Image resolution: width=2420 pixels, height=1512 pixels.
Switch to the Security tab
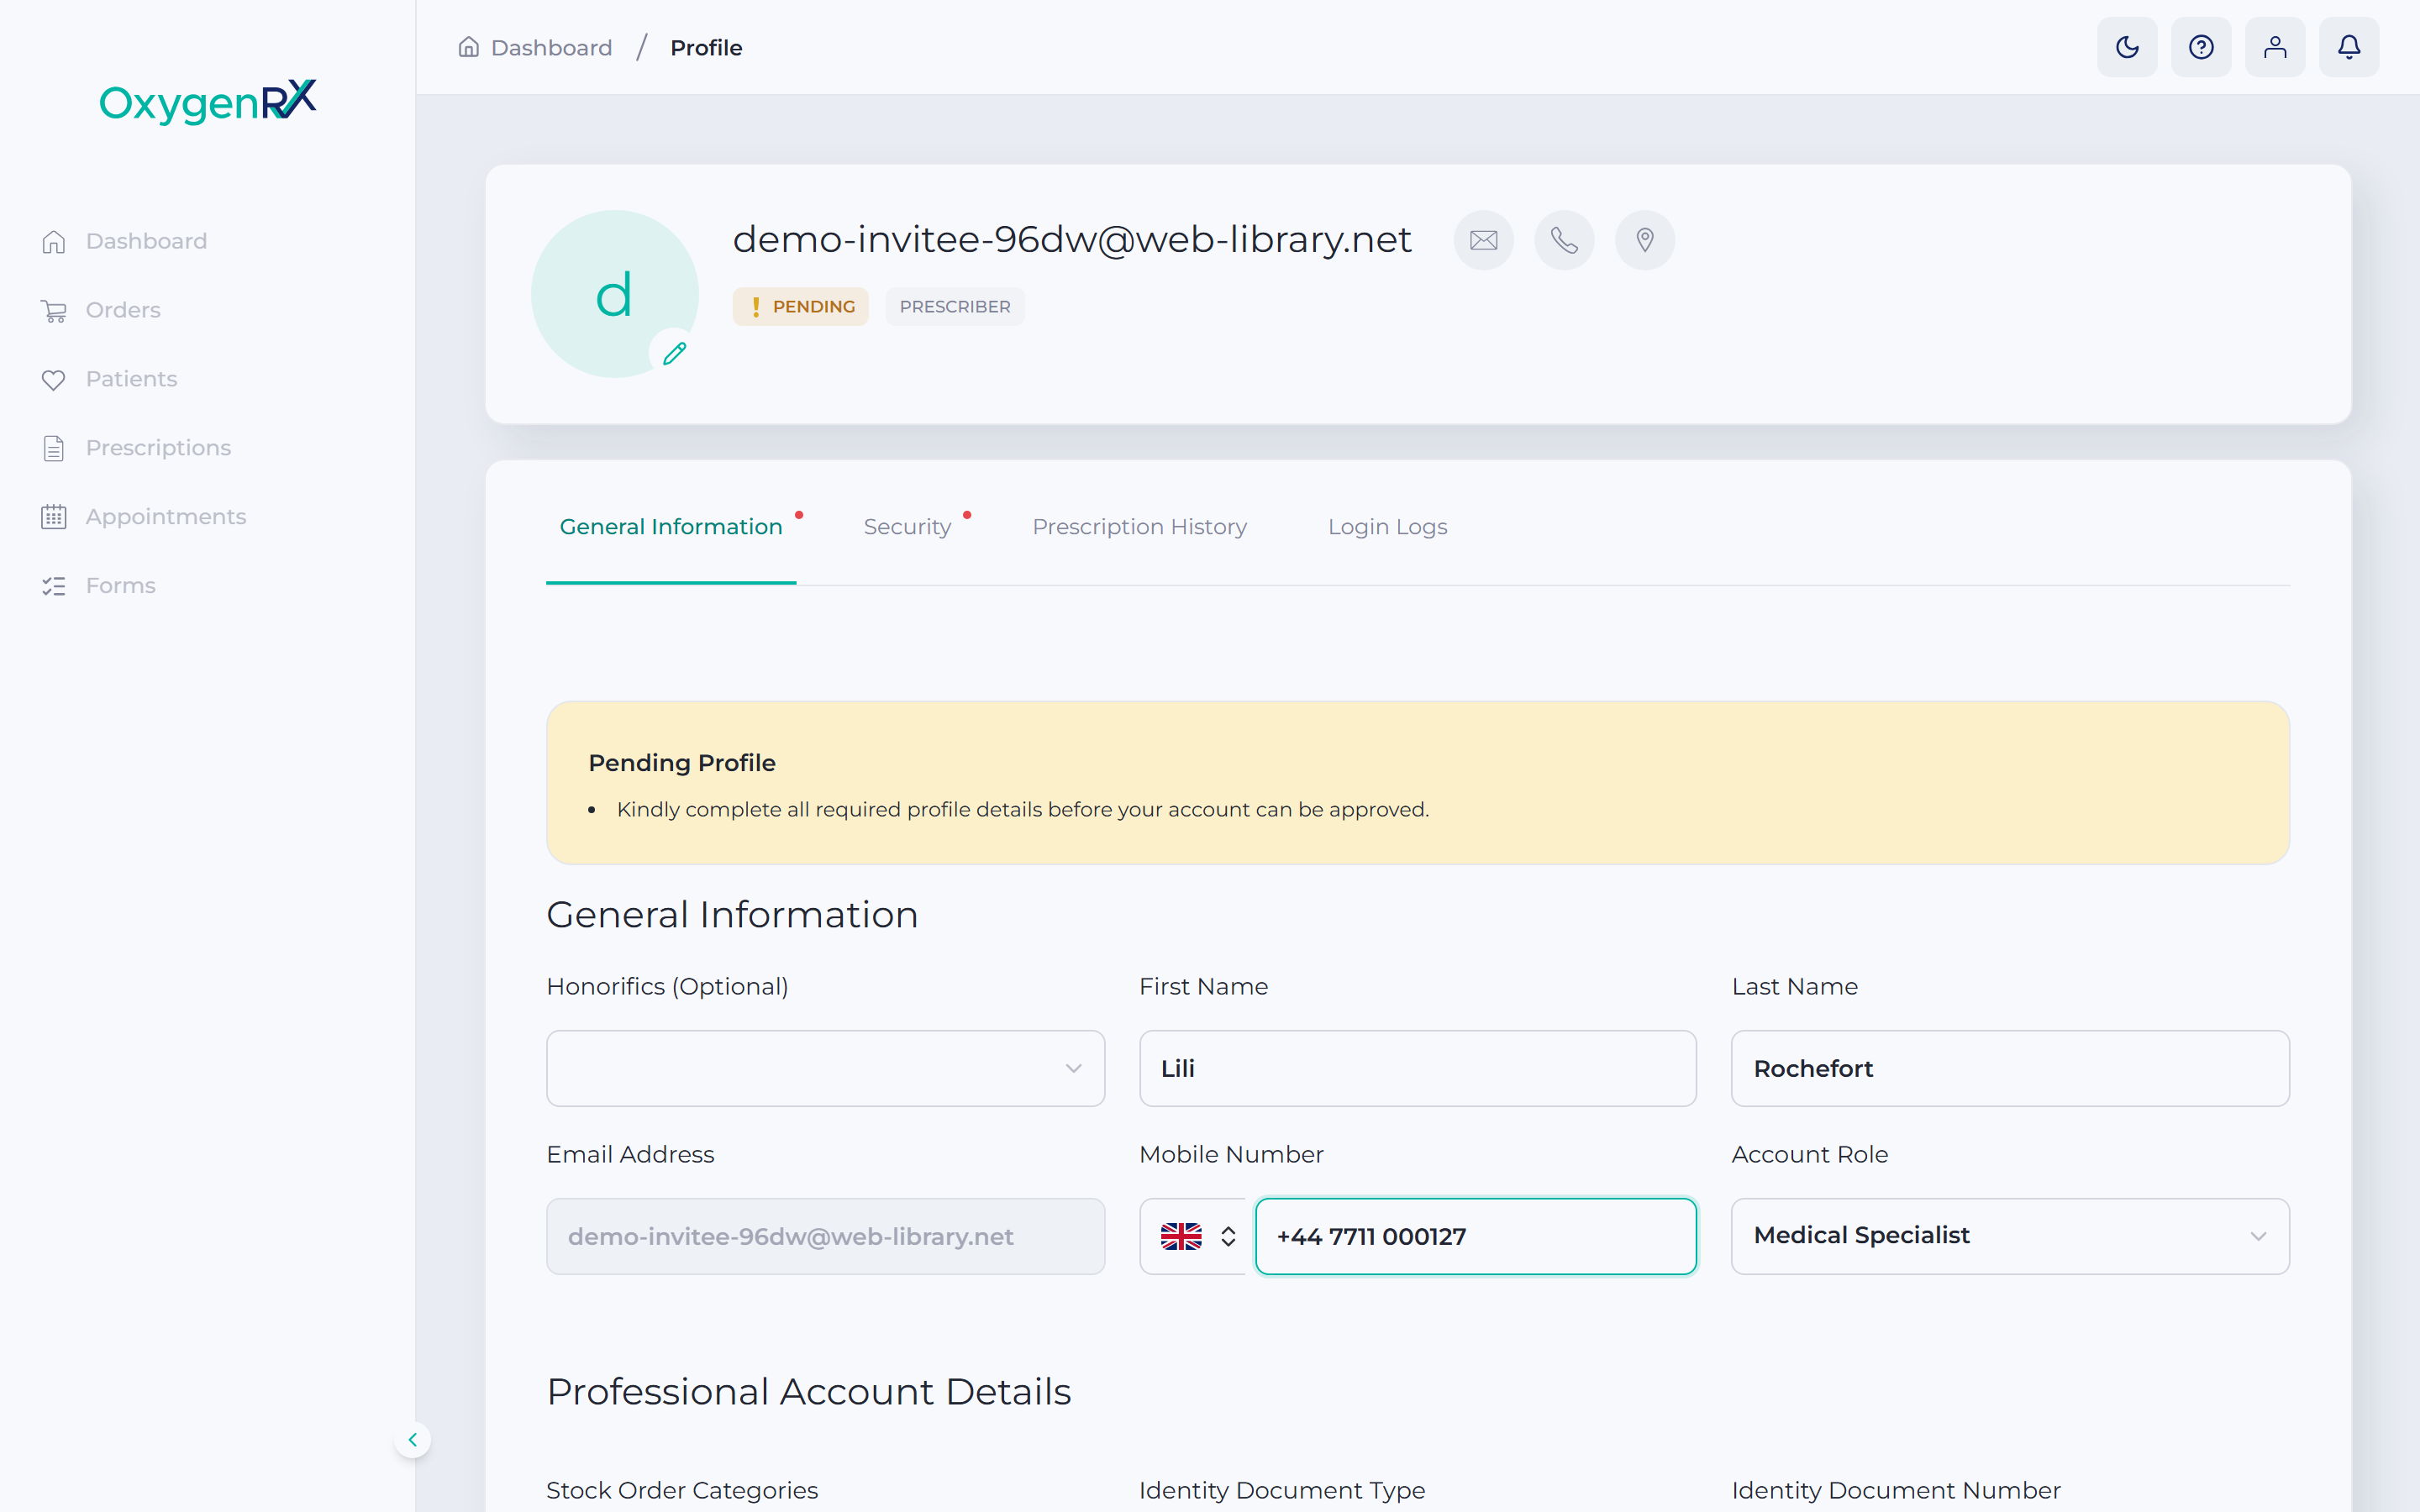[x=908, y=527]
